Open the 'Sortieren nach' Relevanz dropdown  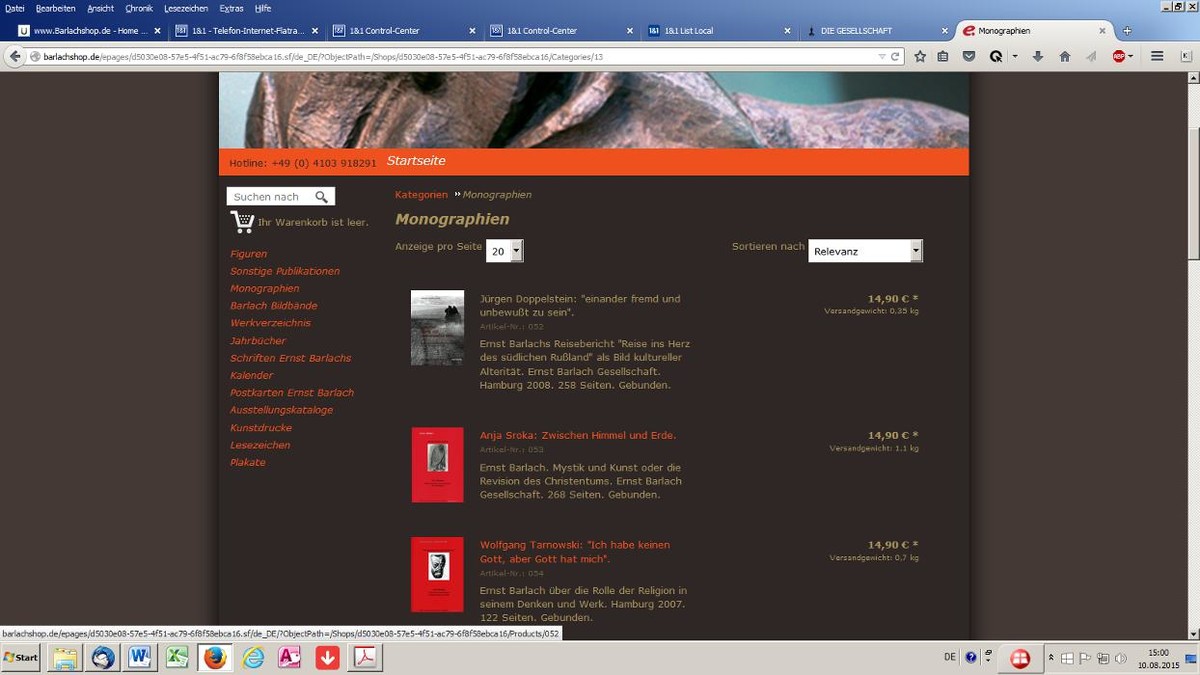pyautogui.click(x=865, y=250)
